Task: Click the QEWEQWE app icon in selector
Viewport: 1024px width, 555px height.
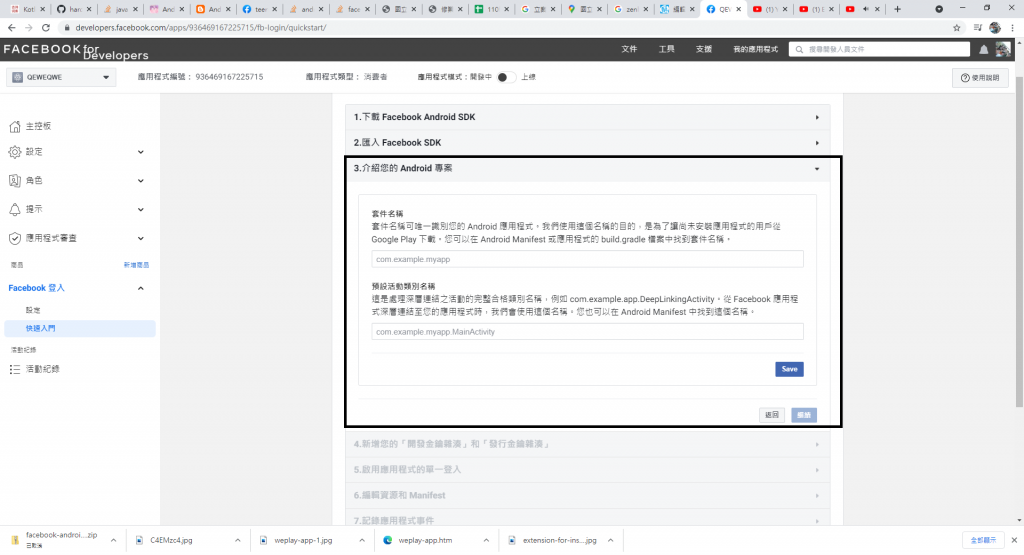Action: point(18,77)
